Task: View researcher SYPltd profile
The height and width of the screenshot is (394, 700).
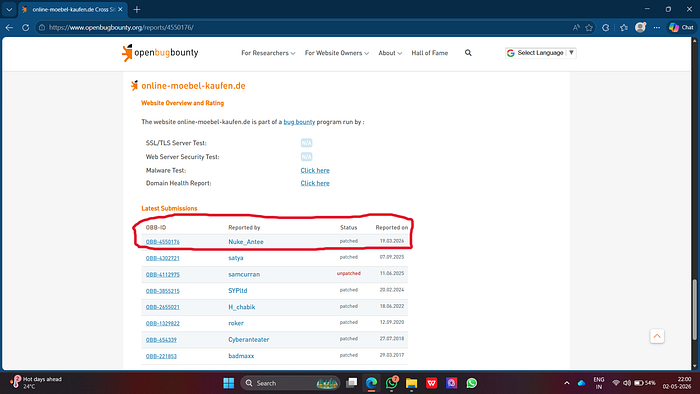Action: (238, 290)
